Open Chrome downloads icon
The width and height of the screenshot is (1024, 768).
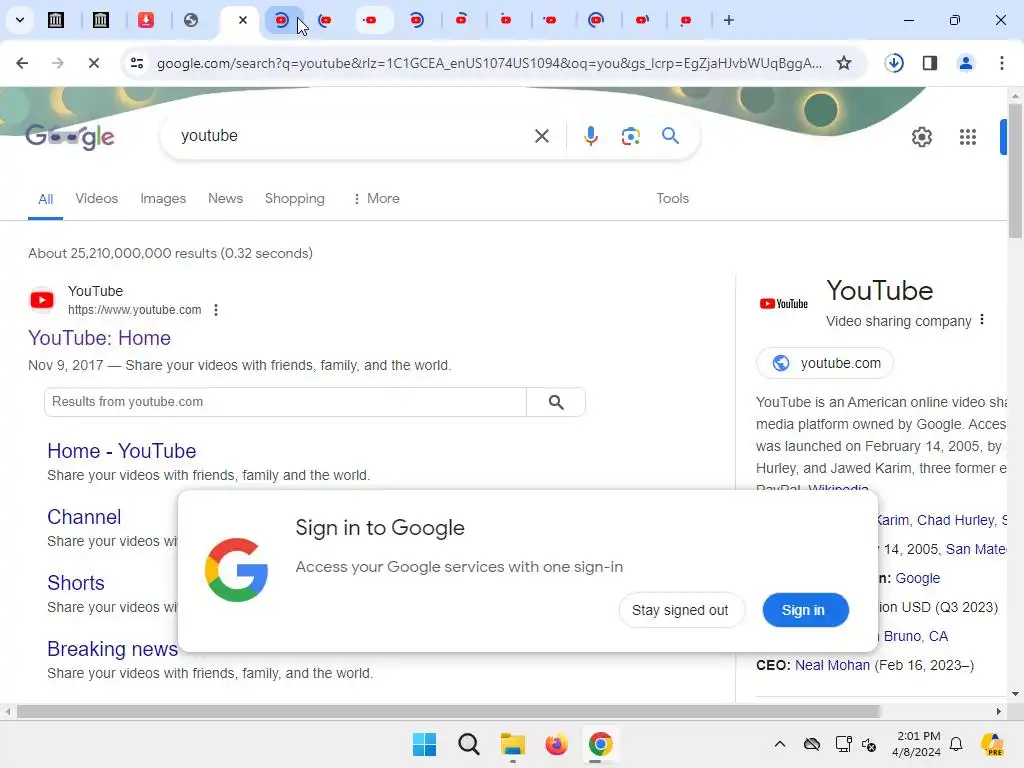pos(894,63)
